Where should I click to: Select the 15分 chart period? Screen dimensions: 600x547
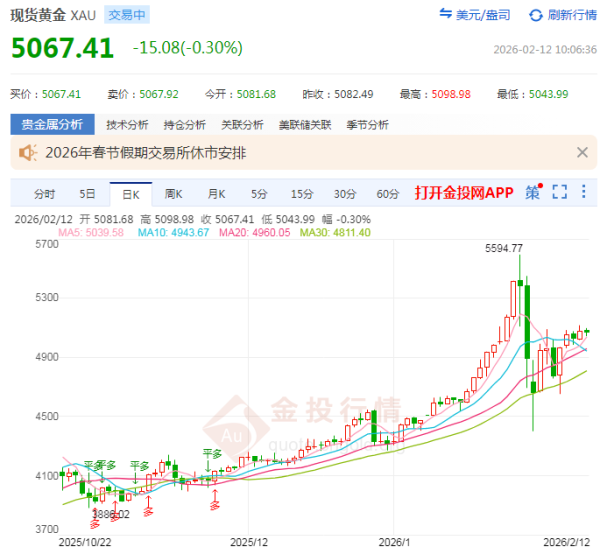[x=302, y=194]
